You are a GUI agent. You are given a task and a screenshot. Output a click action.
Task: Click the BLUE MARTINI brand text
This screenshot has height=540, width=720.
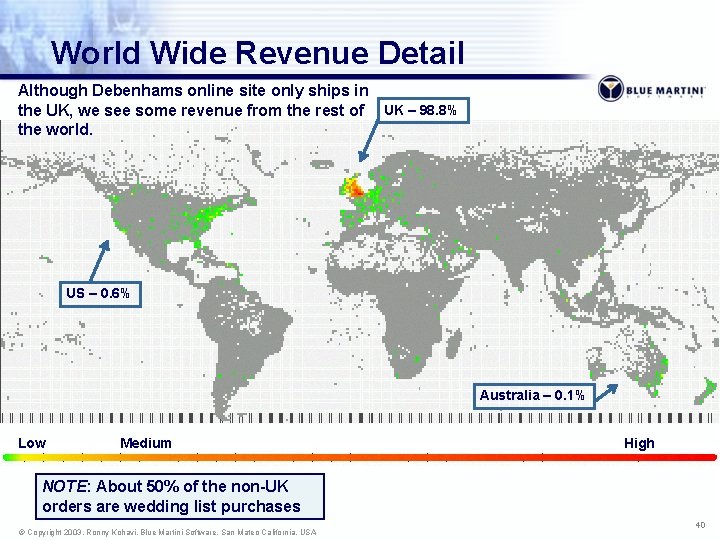coord(666,90)
